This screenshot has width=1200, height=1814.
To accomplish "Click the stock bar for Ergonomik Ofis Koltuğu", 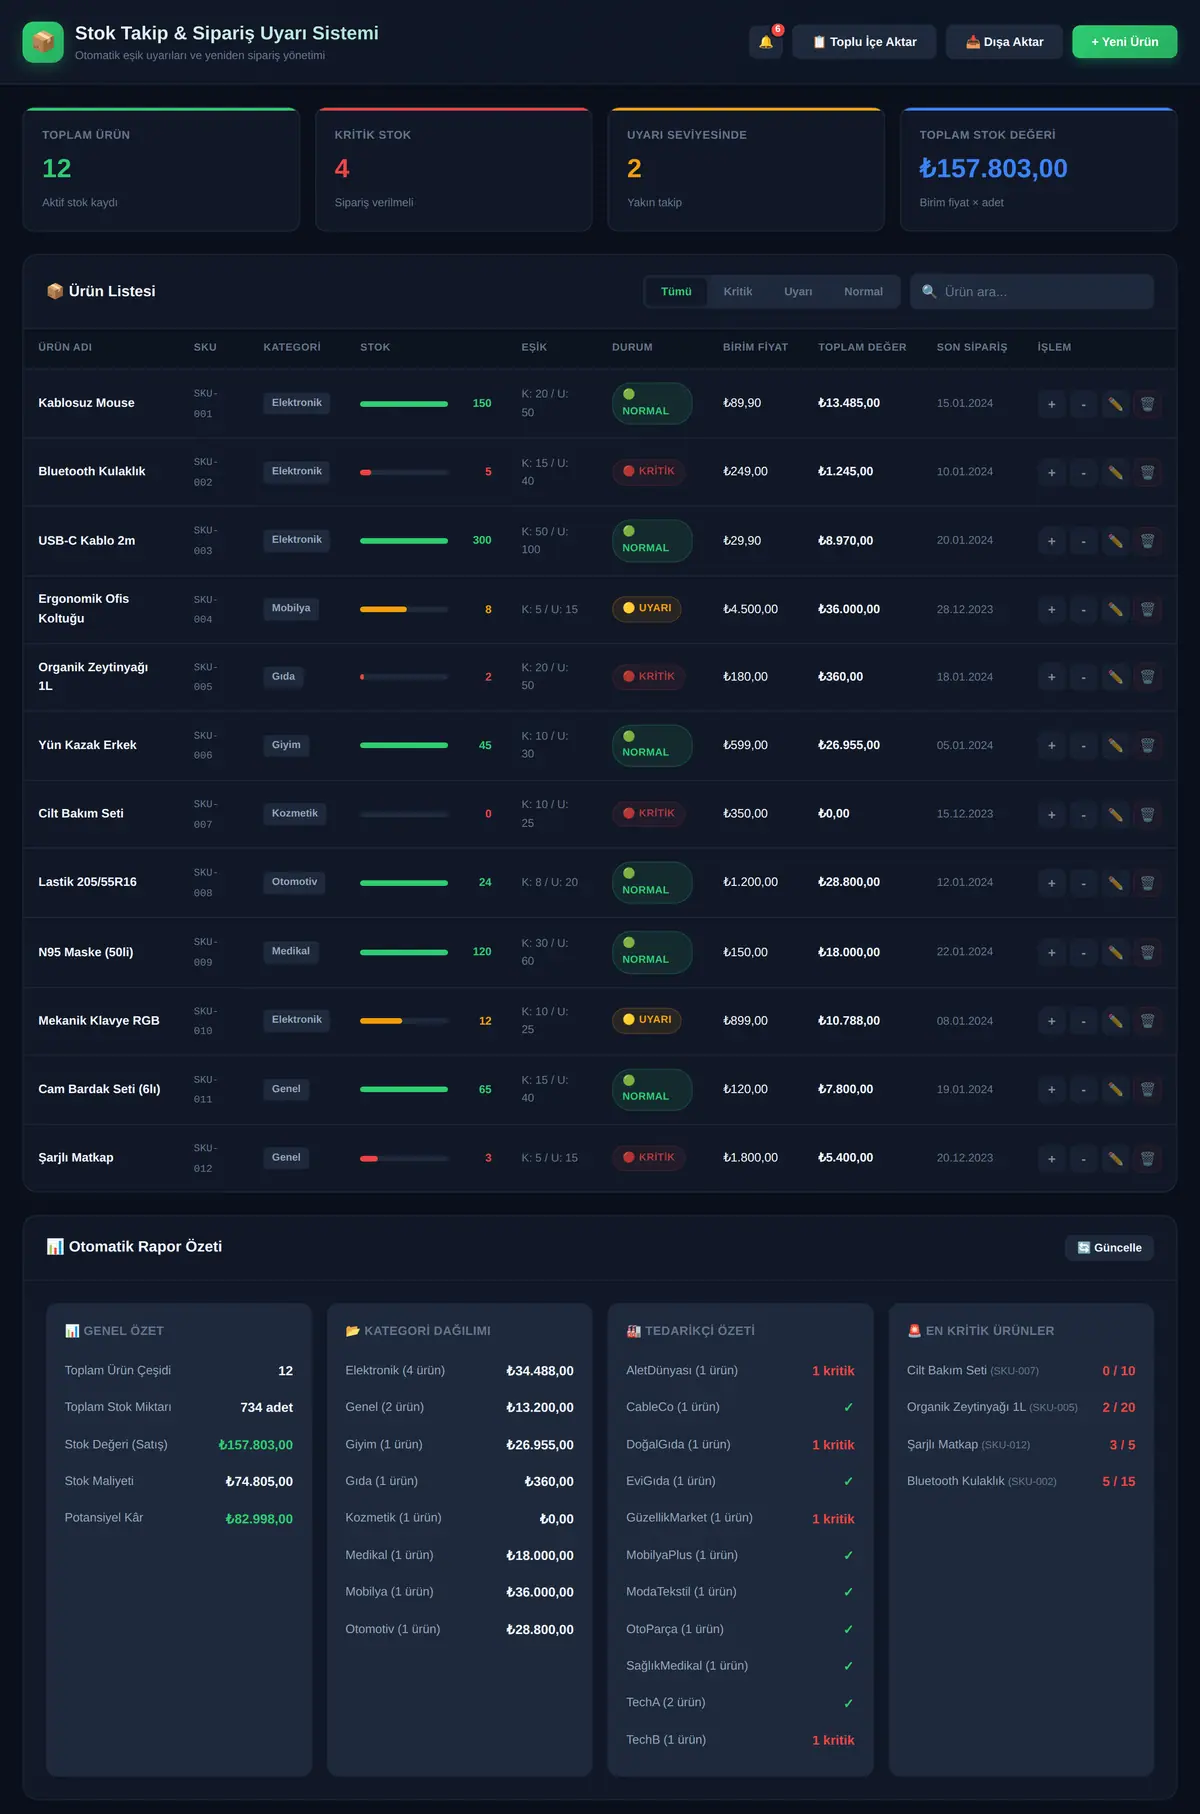I will point(404,609).
